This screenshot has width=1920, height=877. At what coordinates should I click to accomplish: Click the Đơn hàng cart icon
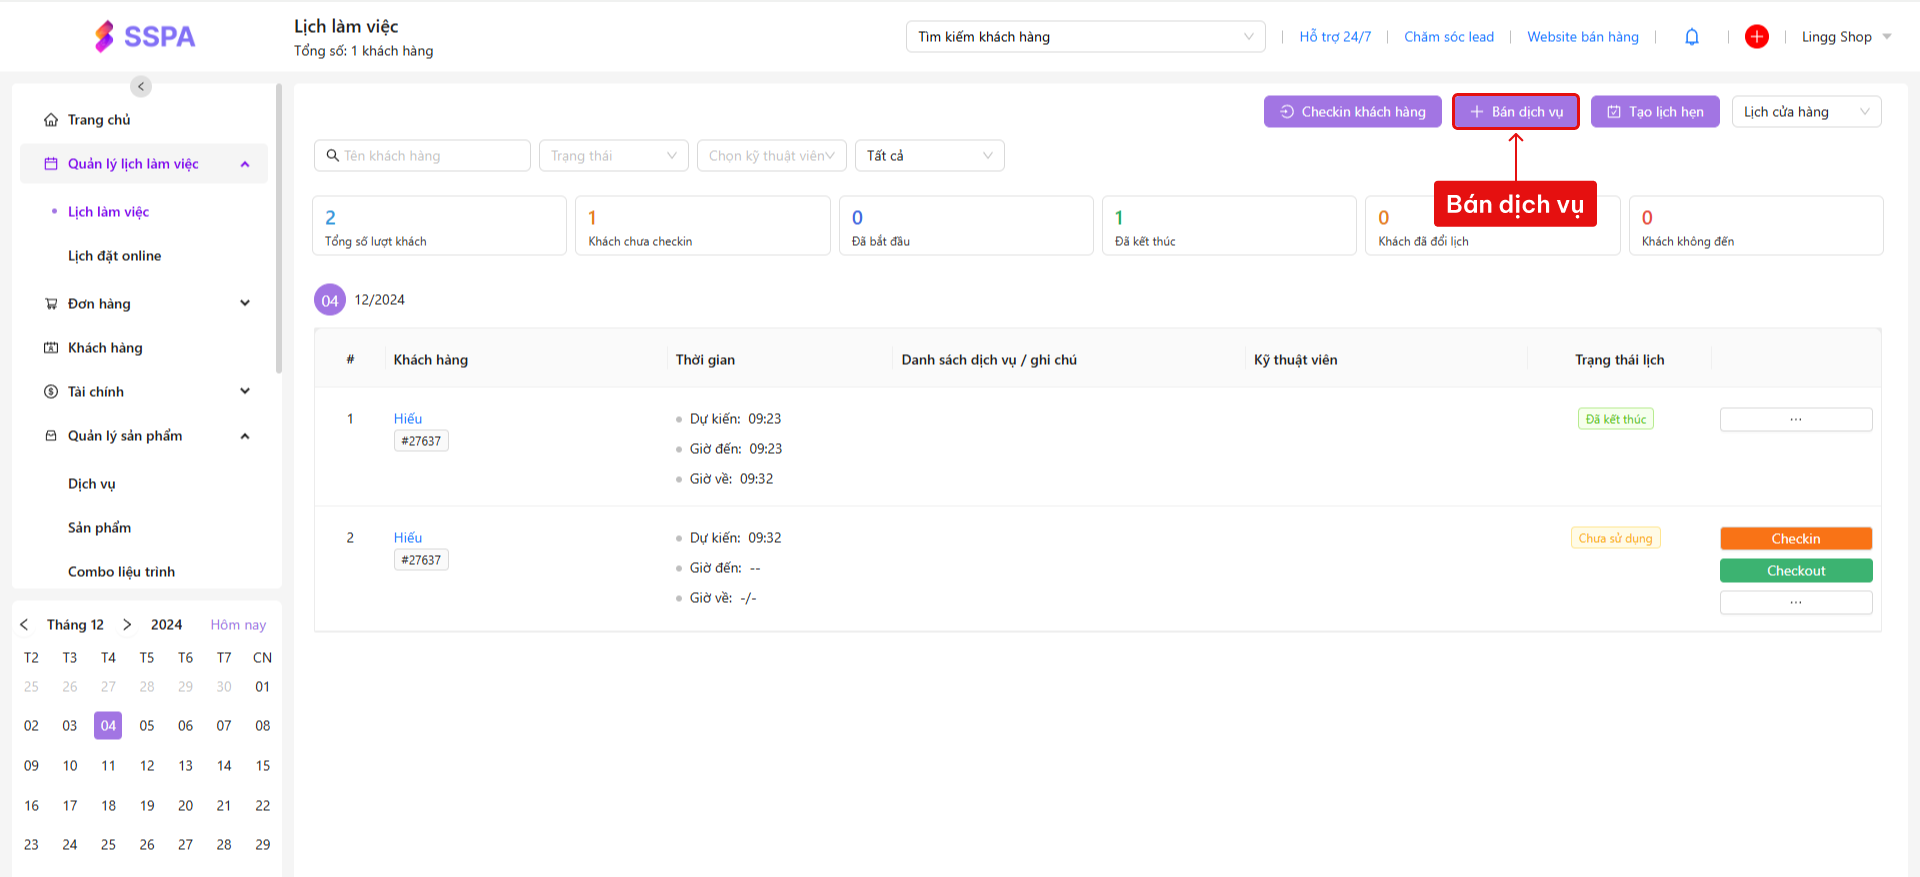click(x=51, y=304)
